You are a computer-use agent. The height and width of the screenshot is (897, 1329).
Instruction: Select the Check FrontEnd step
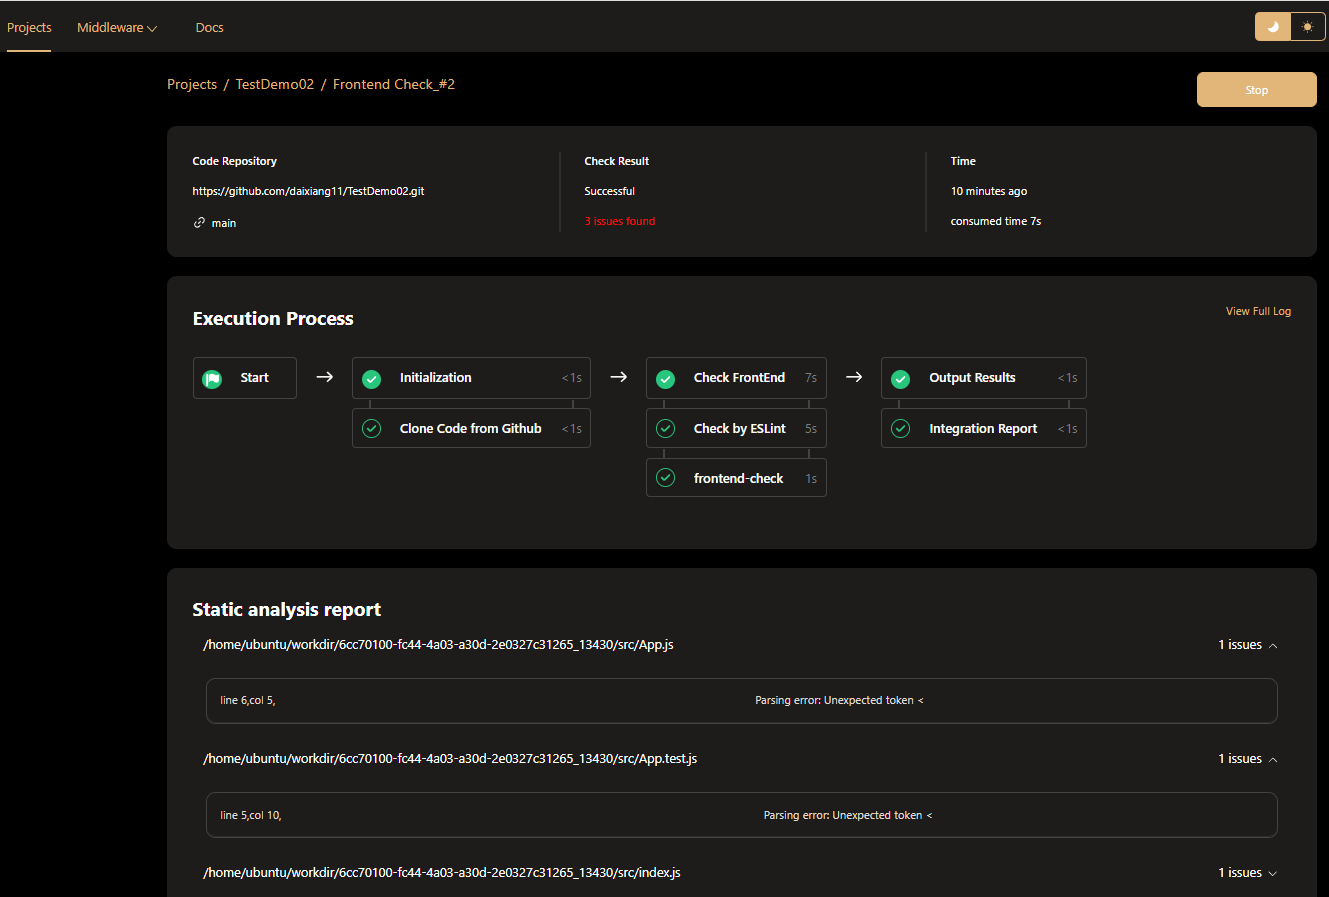coord(736,378)
